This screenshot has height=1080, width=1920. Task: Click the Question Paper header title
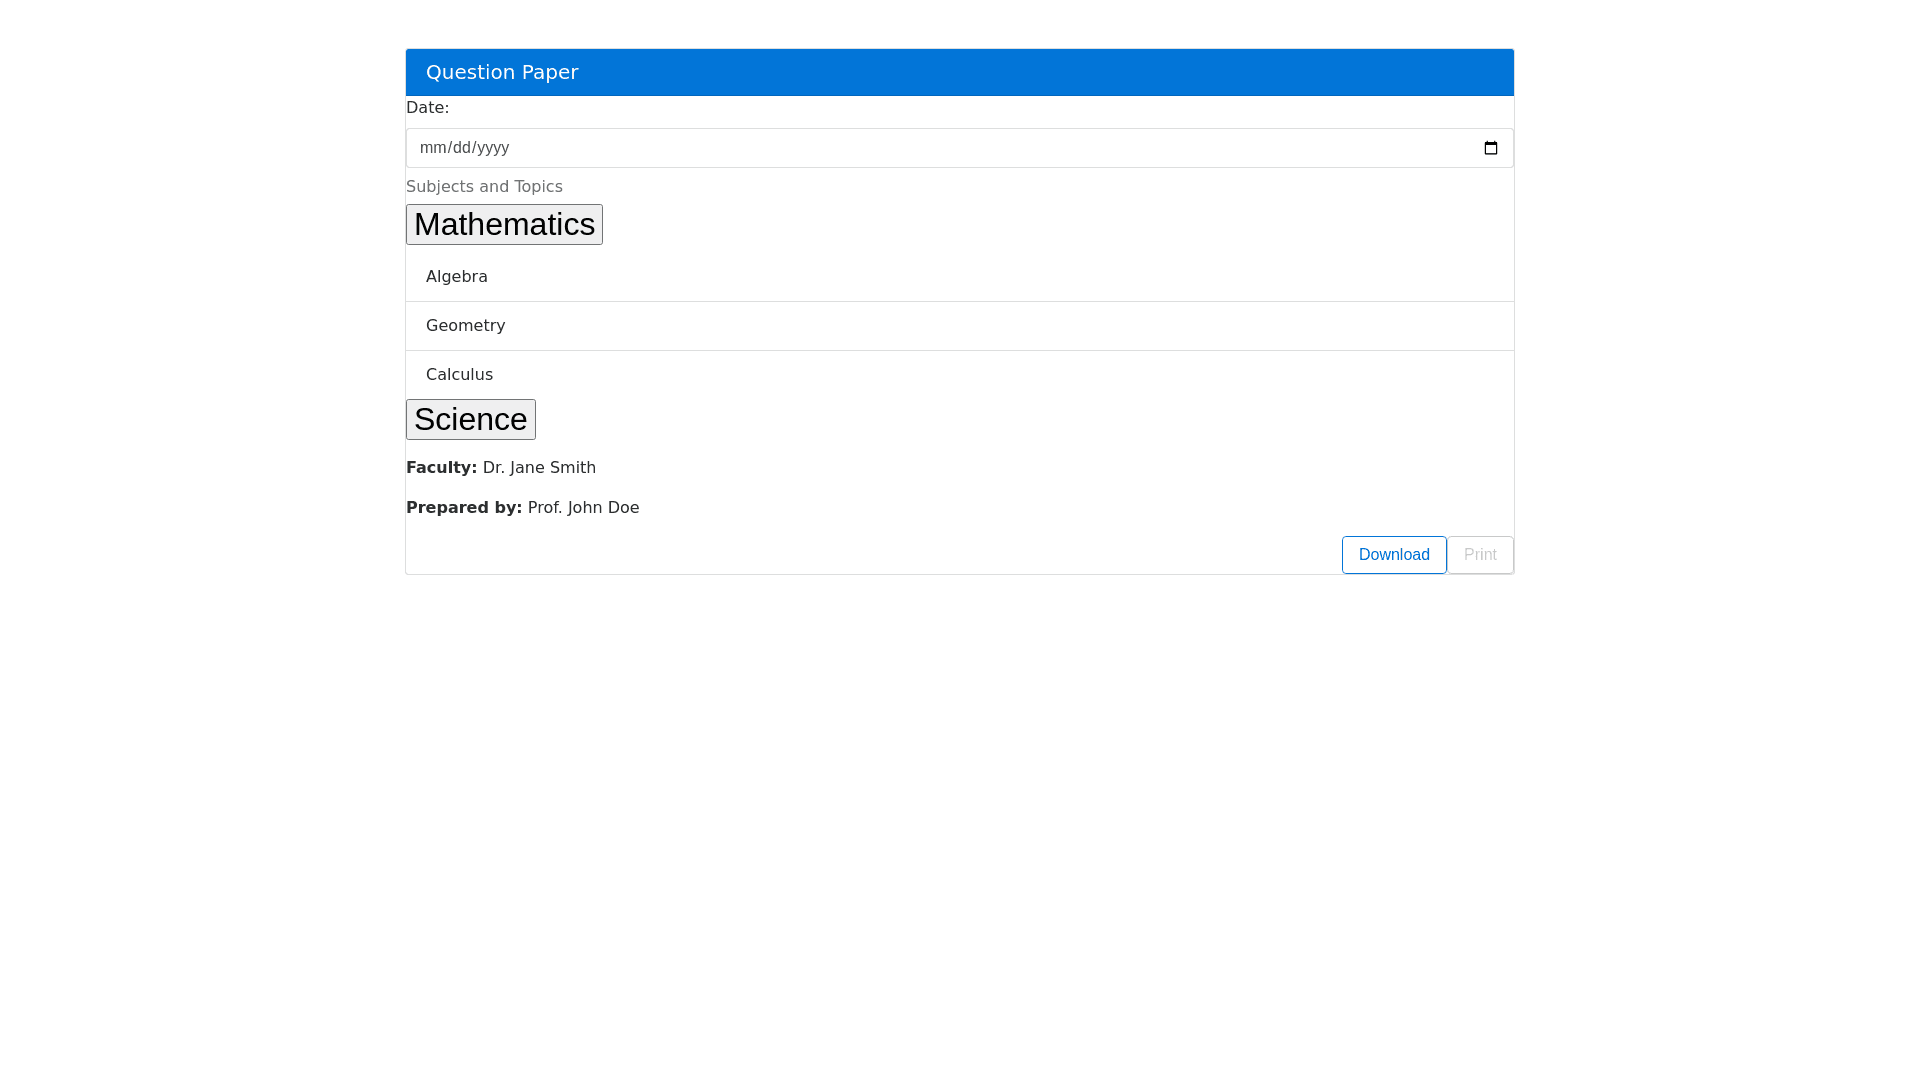click(502, 72)
